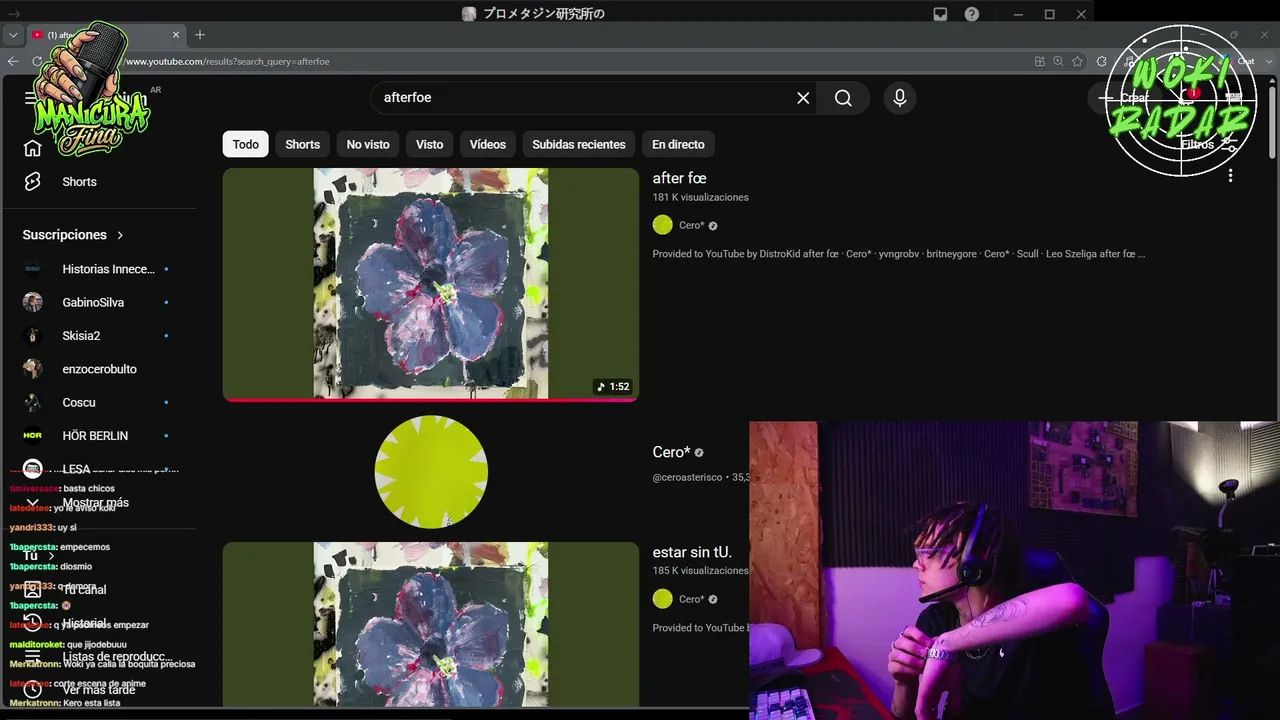Click the search magnifier button
Screen dimensions: 1280x720
[x=843, y=98]
